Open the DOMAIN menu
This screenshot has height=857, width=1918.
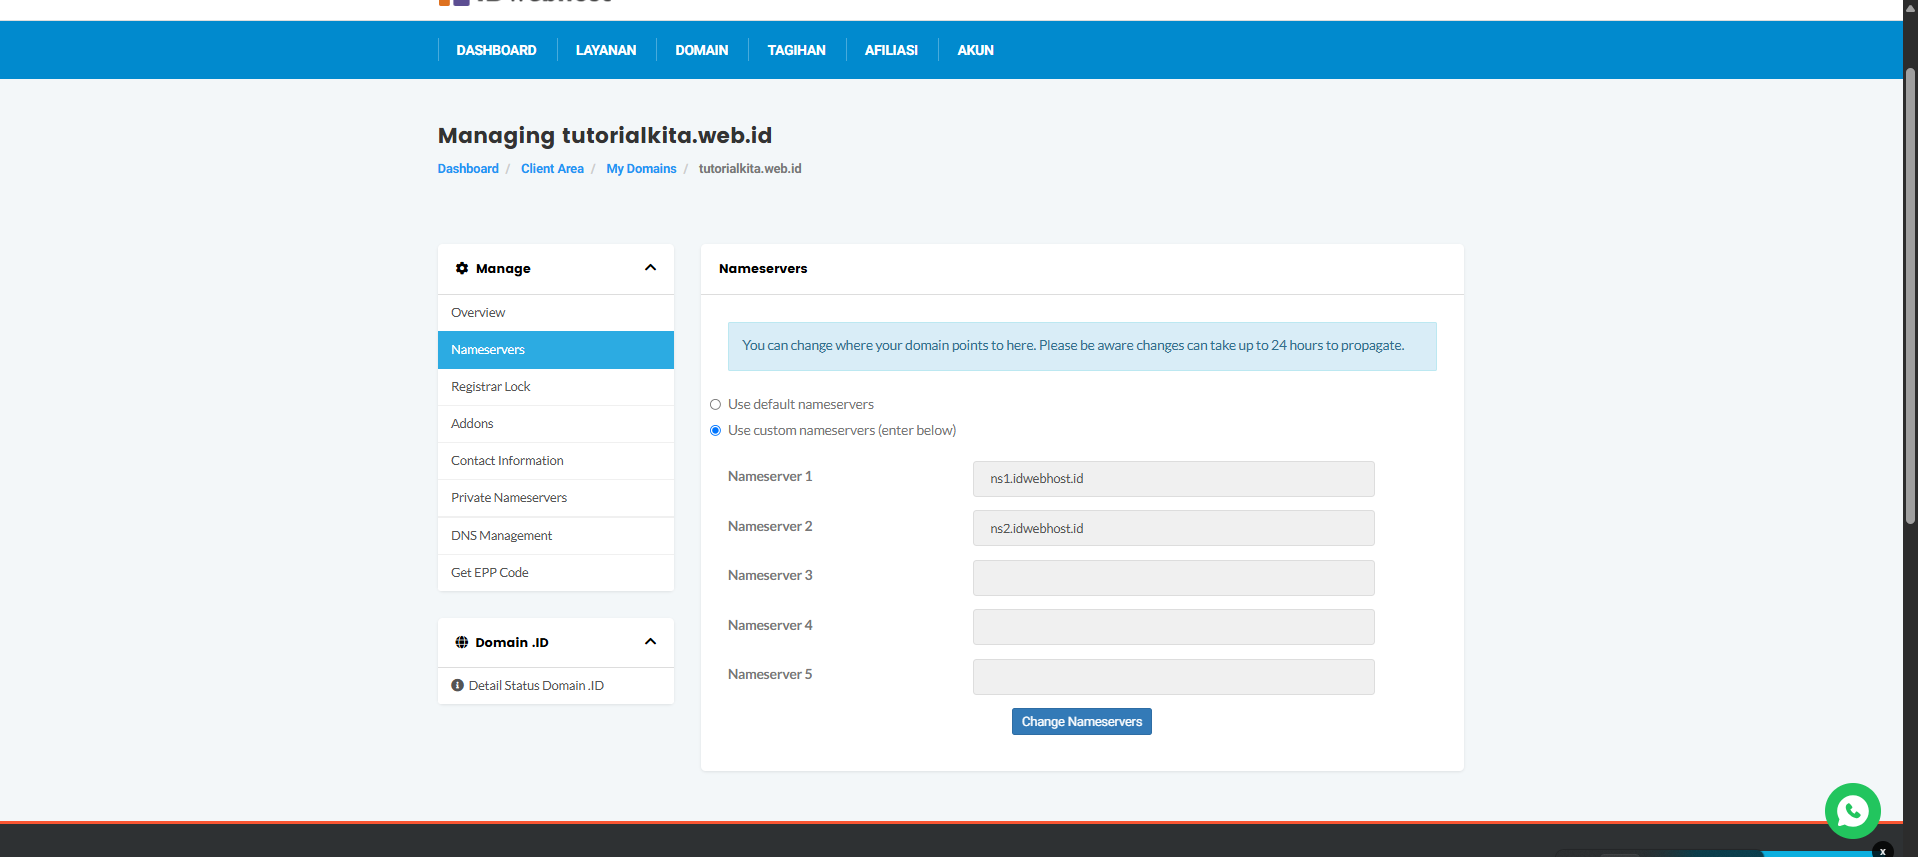(701, 50)
